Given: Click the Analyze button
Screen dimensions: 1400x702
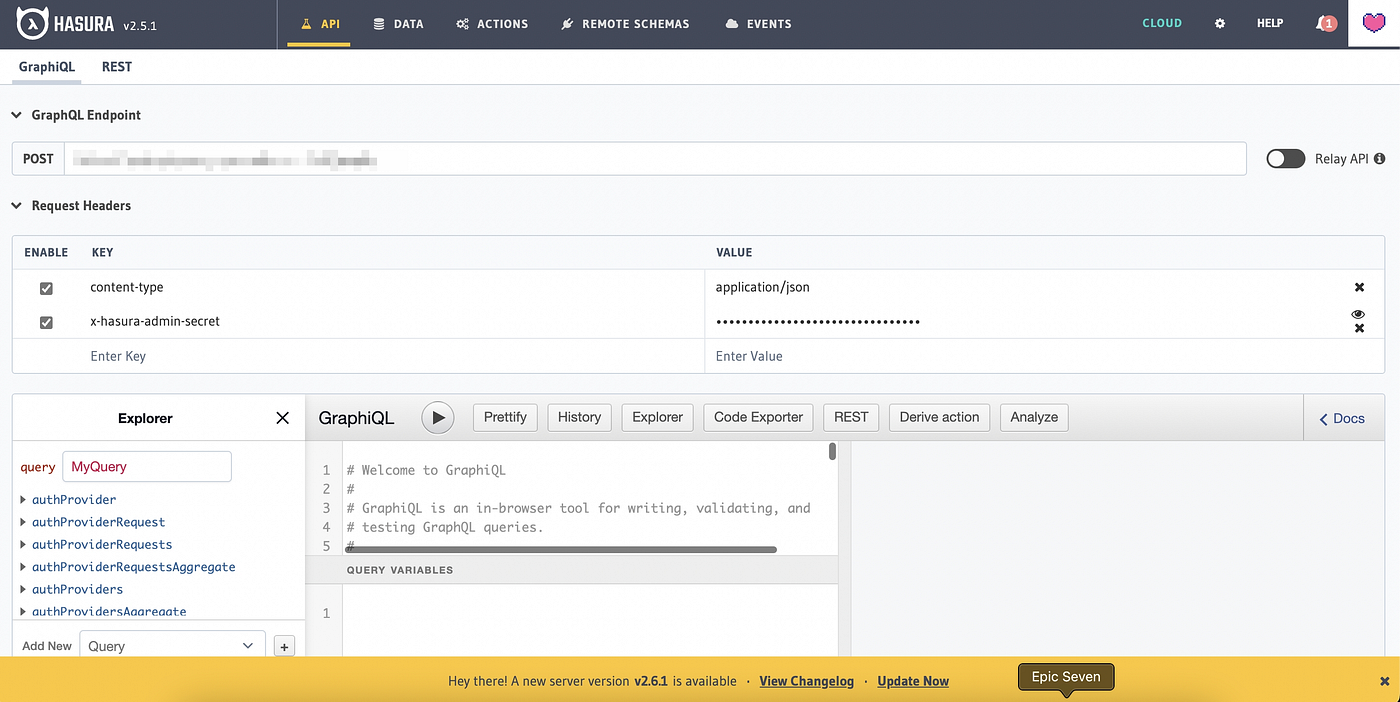Looking at the screenshot, I should [1034, 417].
